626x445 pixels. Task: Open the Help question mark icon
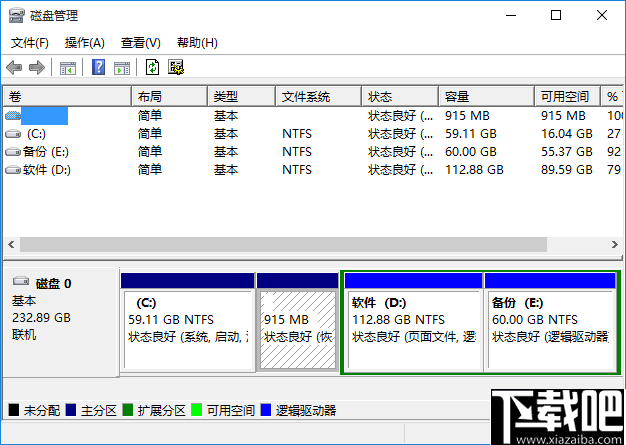click(x=98, y=67)
